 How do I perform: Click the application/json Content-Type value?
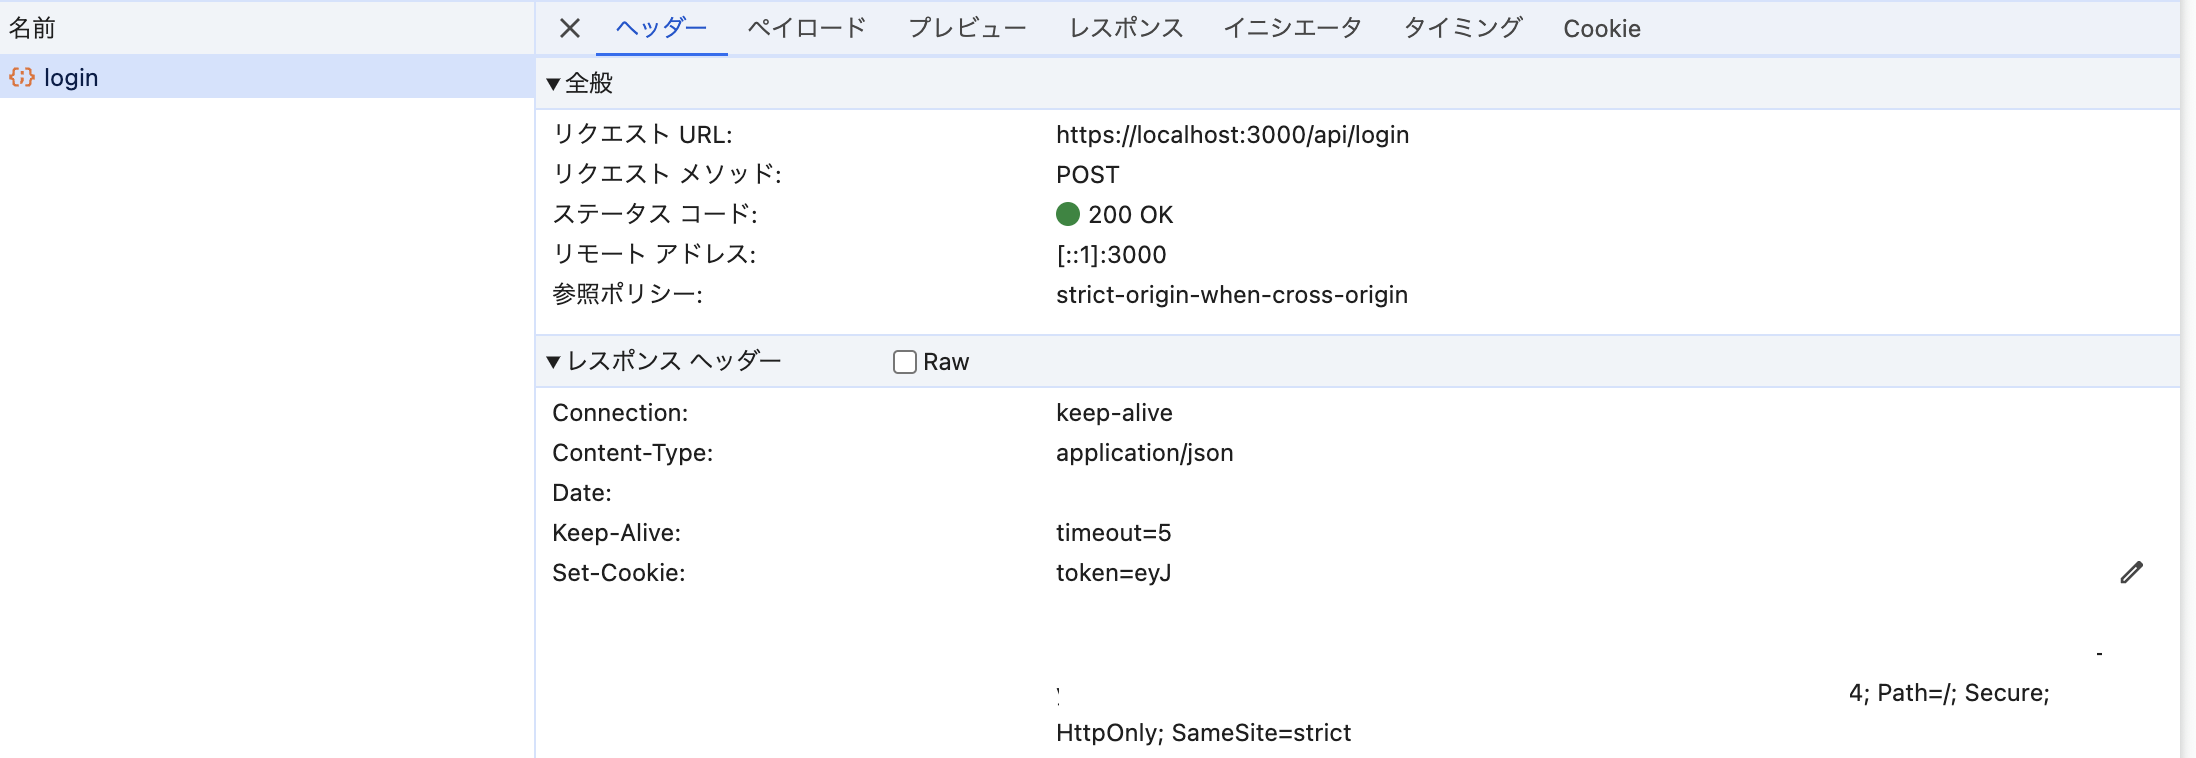[1145, 452]
